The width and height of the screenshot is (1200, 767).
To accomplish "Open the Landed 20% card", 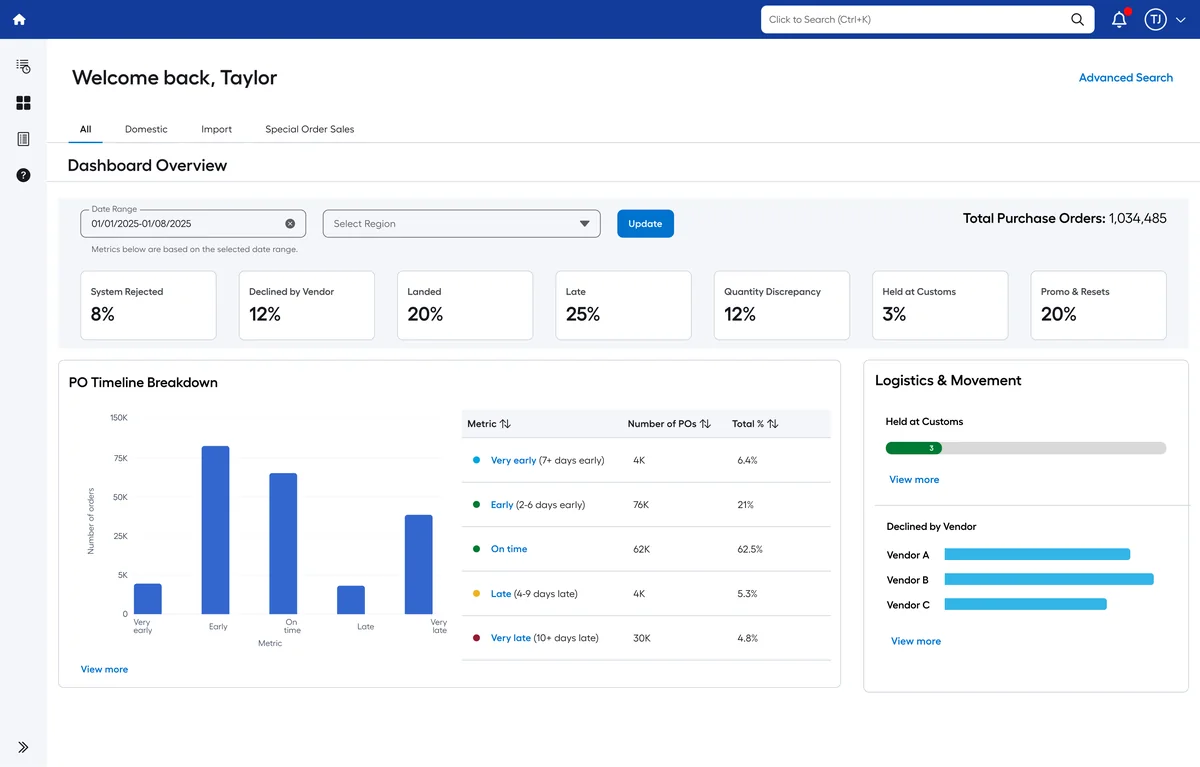I will [x=465, y=305].
